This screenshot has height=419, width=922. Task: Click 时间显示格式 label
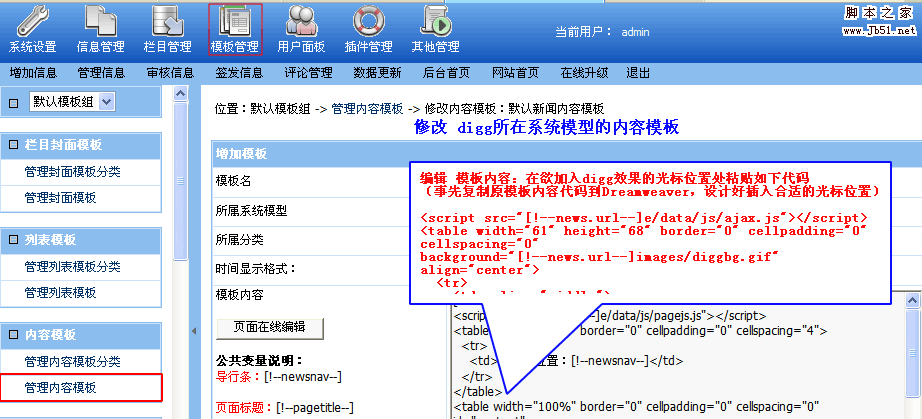[256, 269]
